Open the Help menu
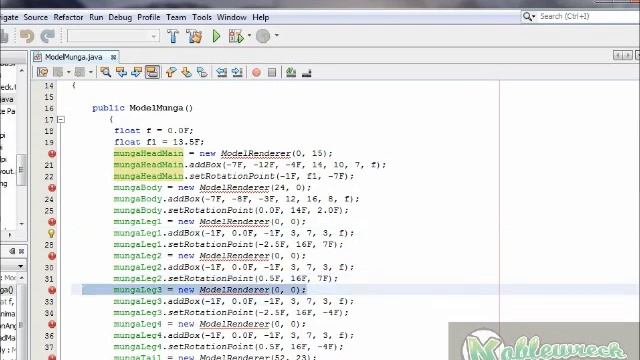The image size is (640, 360). click(260, 17)
